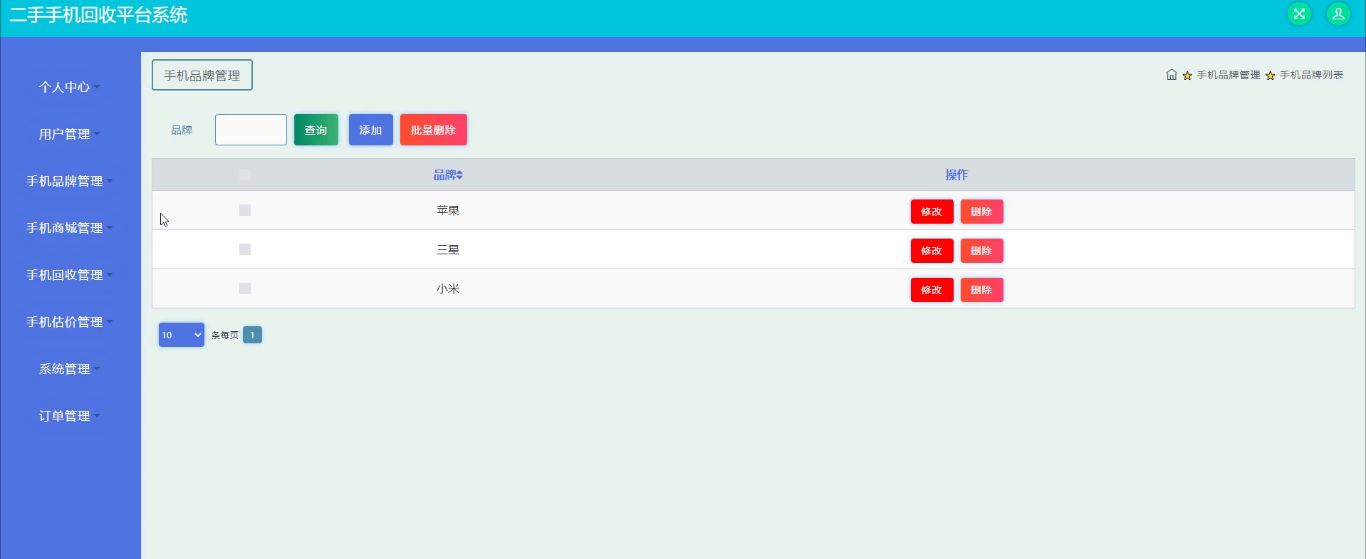The image size is (1366, 559).
Task: Click 删除 for the 三星 brand
Action: coord(982,250)
